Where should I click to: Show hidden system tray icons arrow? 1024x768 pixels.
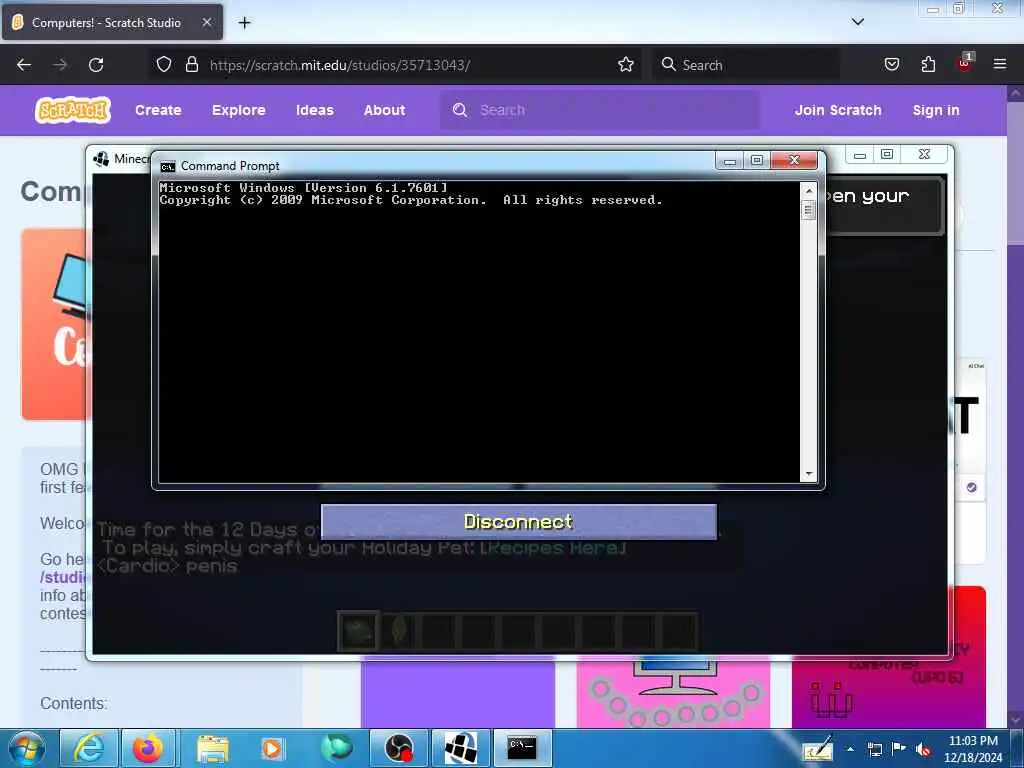(x=850, y=749)
